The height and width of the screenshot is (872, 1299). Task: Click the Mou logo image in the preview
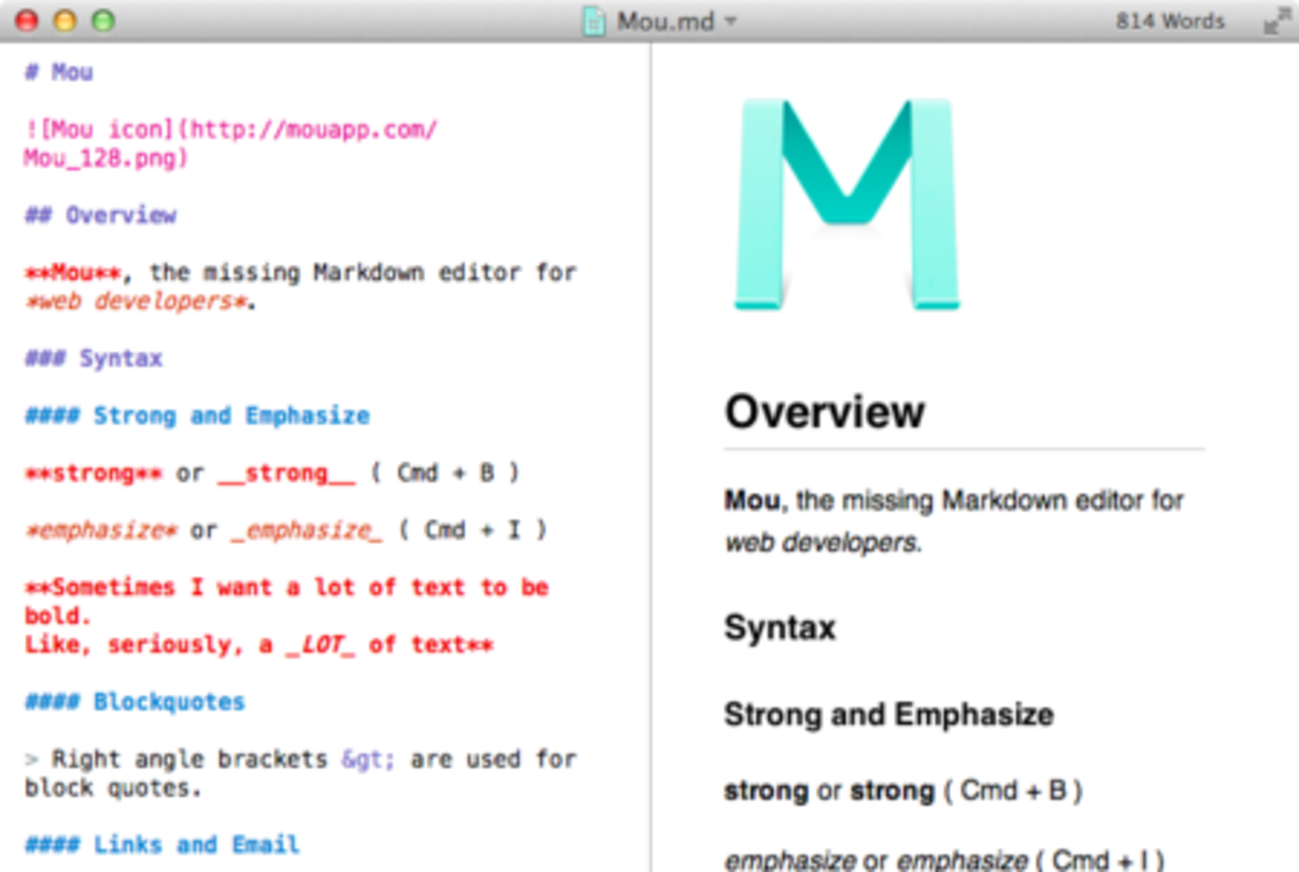(x=847, y=204)
